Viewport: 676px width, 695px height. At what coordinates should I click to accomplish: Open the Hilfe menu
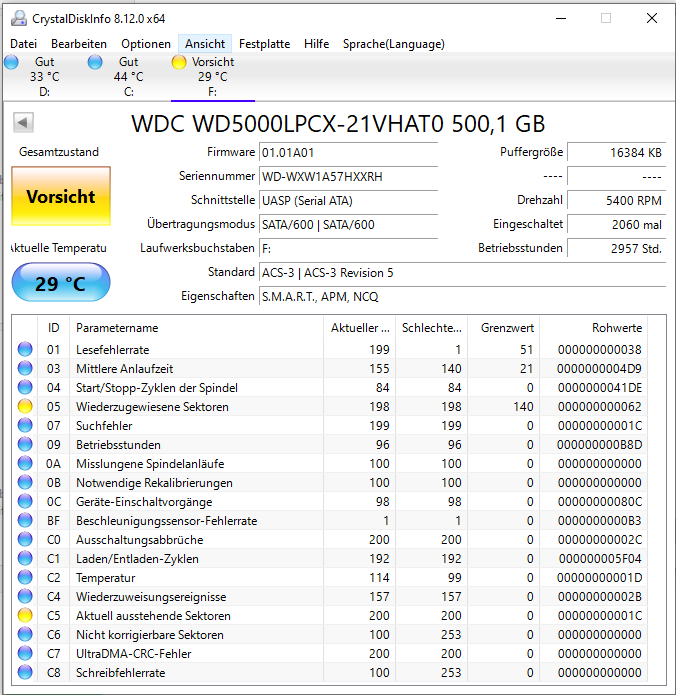click(x=317, y=44)
